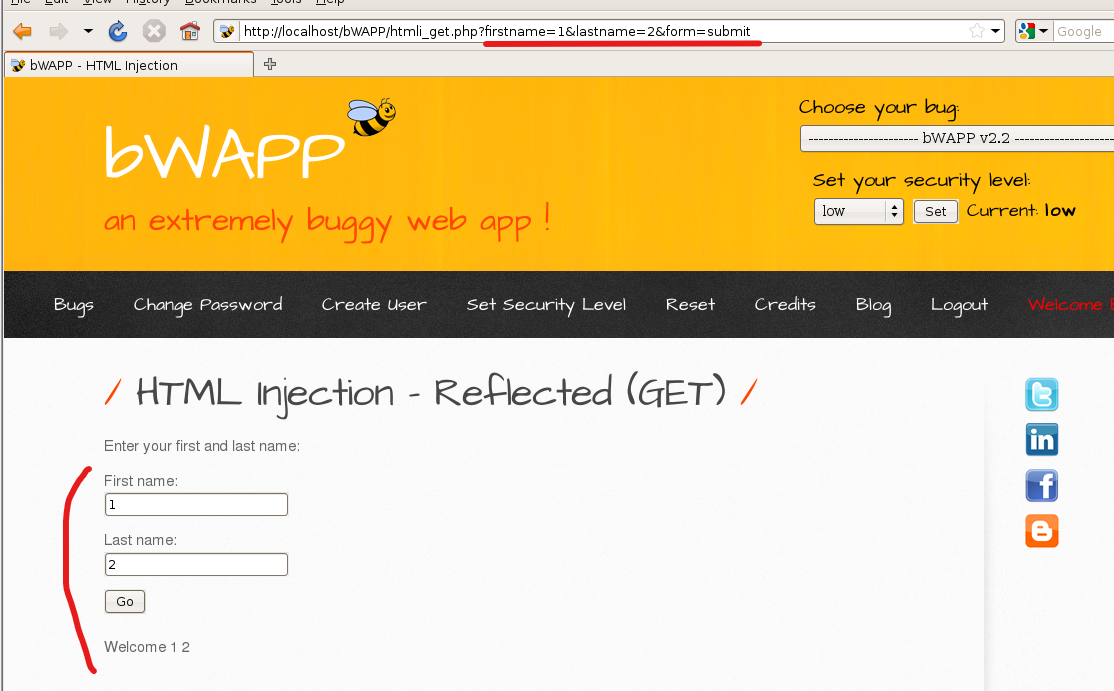Click the browser Forward arrow
The image size is (1114, 691).
point(58,31)
